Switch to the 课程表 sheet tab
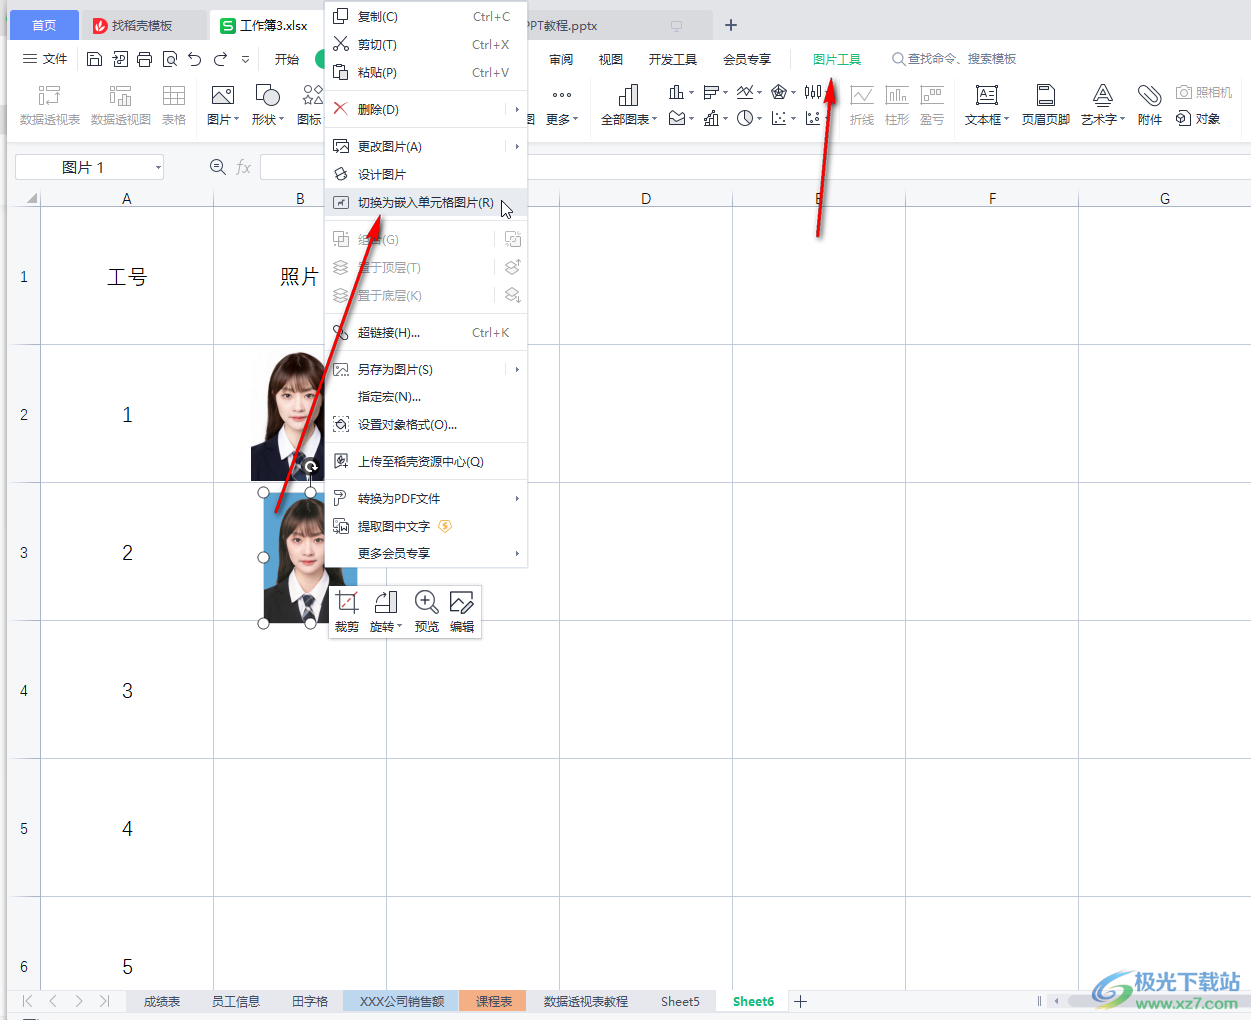This screenshot has width=1251, height=1020. coord(494,1001)
